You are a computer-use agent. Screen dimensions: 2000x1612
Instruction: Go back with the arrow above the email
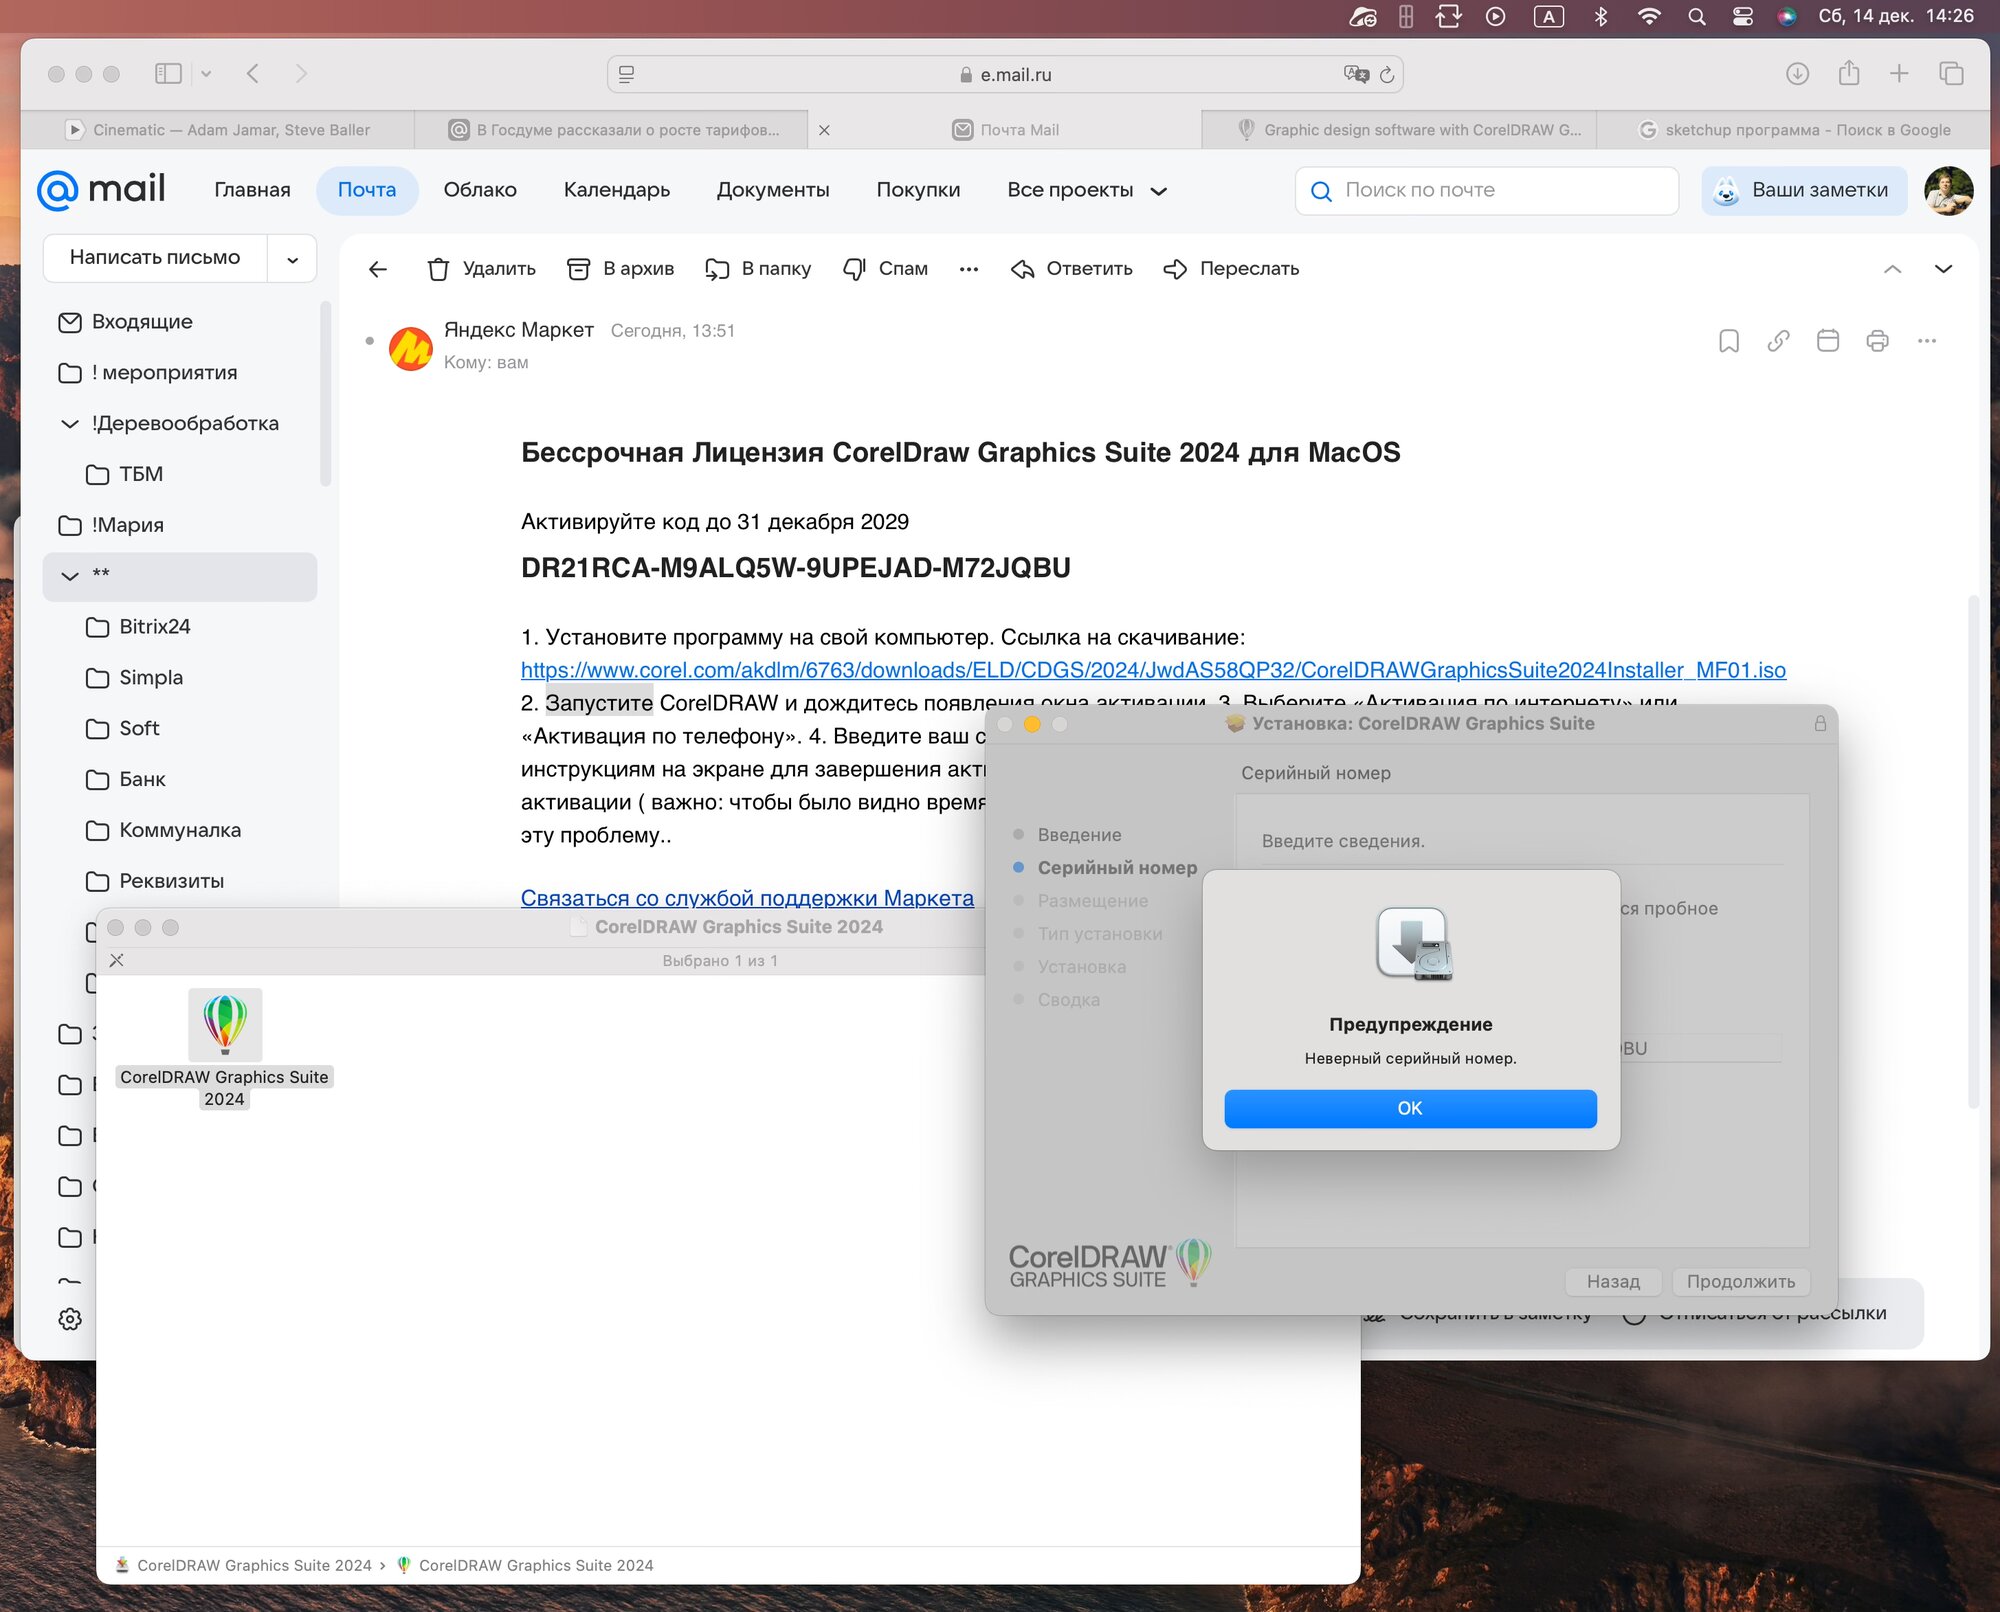click(x=378, y=269)
